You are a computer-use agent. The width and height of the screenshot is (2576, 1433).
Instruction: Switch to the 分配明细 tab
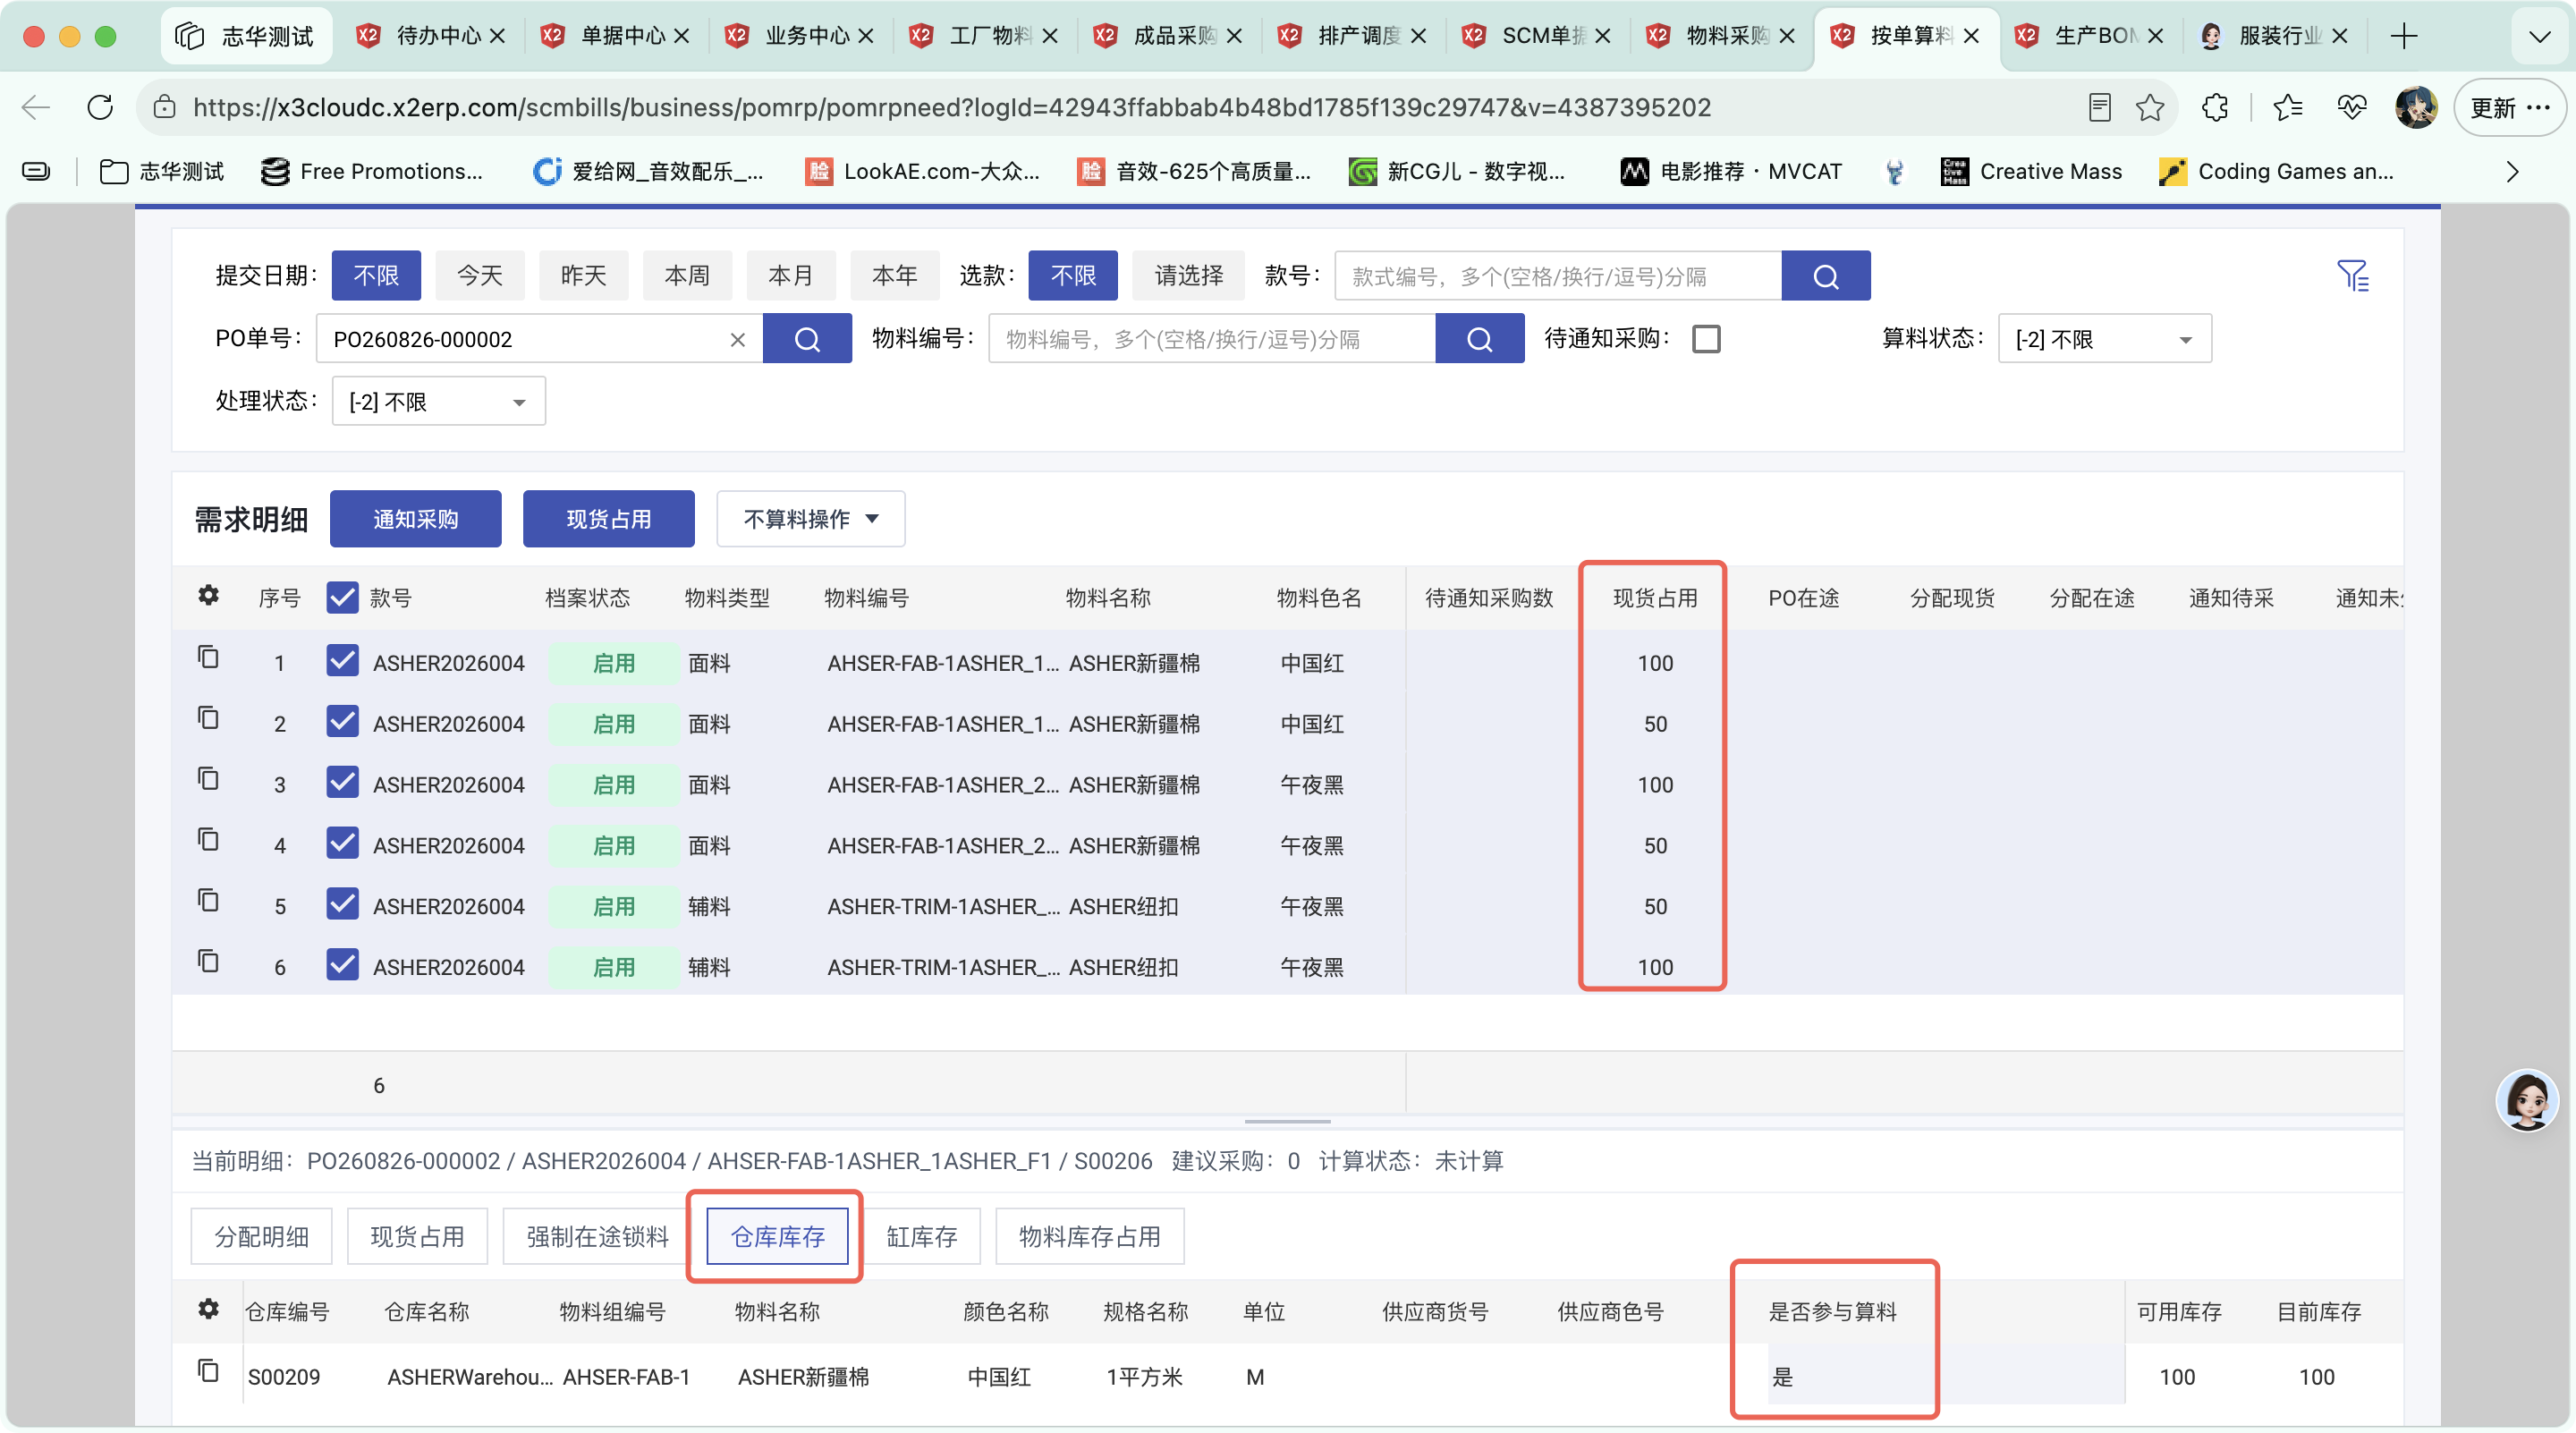(261, 1237)
